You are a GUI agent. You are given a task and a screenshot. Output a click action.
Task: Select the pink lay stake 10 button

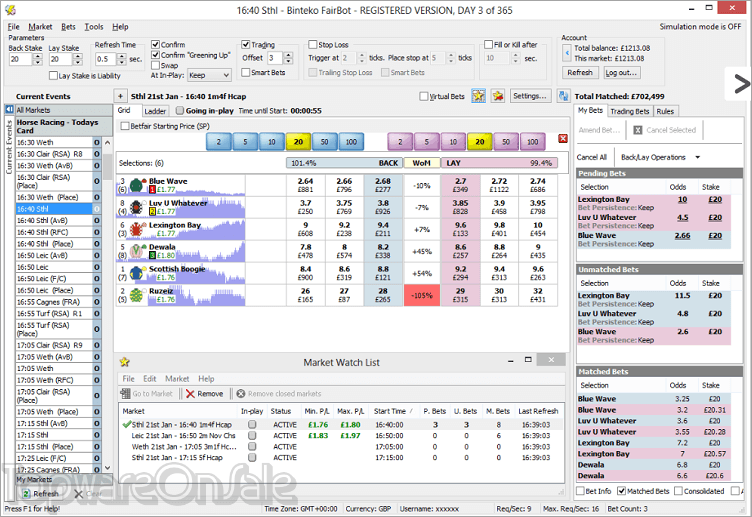[453, 142]
